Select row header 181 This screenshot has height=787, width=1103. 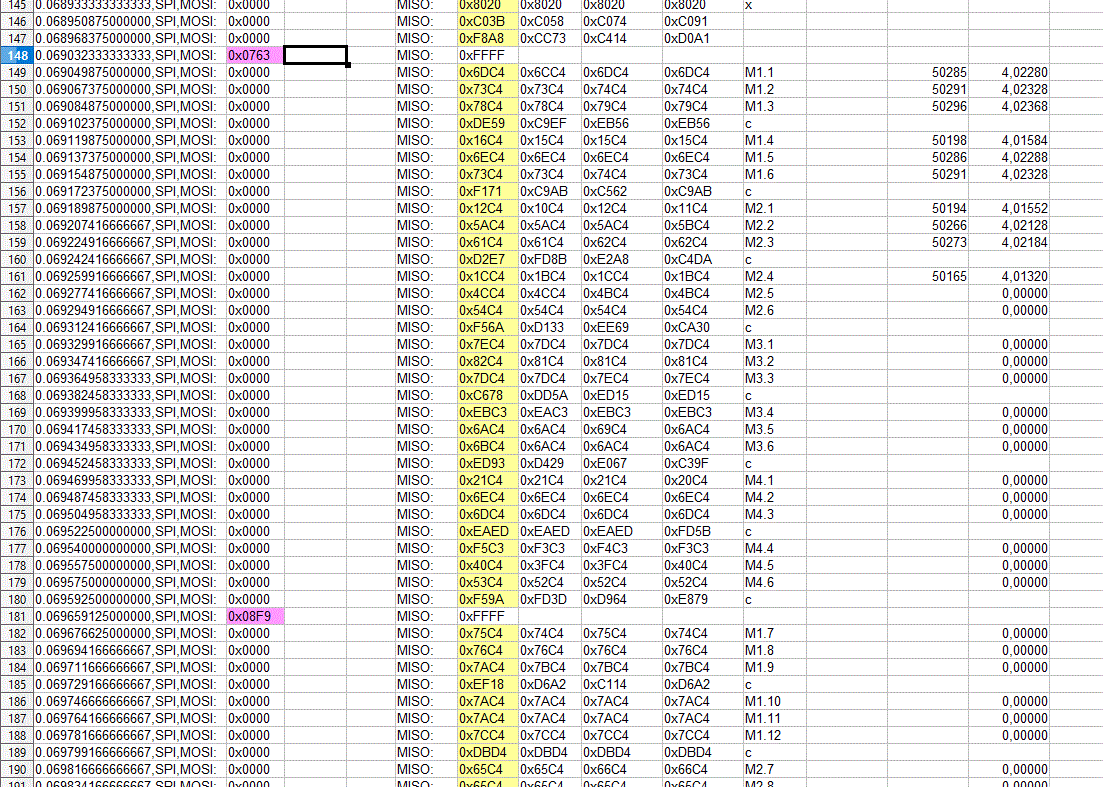16,617
